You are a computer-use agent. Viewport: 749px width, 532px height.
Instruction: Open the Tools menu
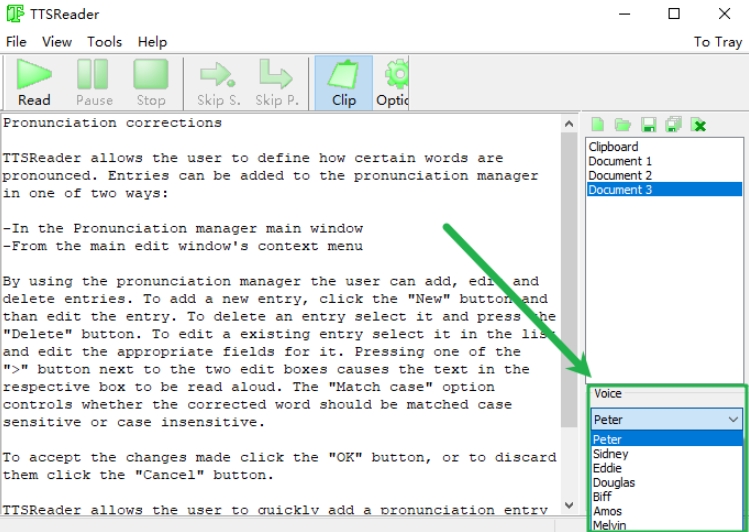point(104,42)
